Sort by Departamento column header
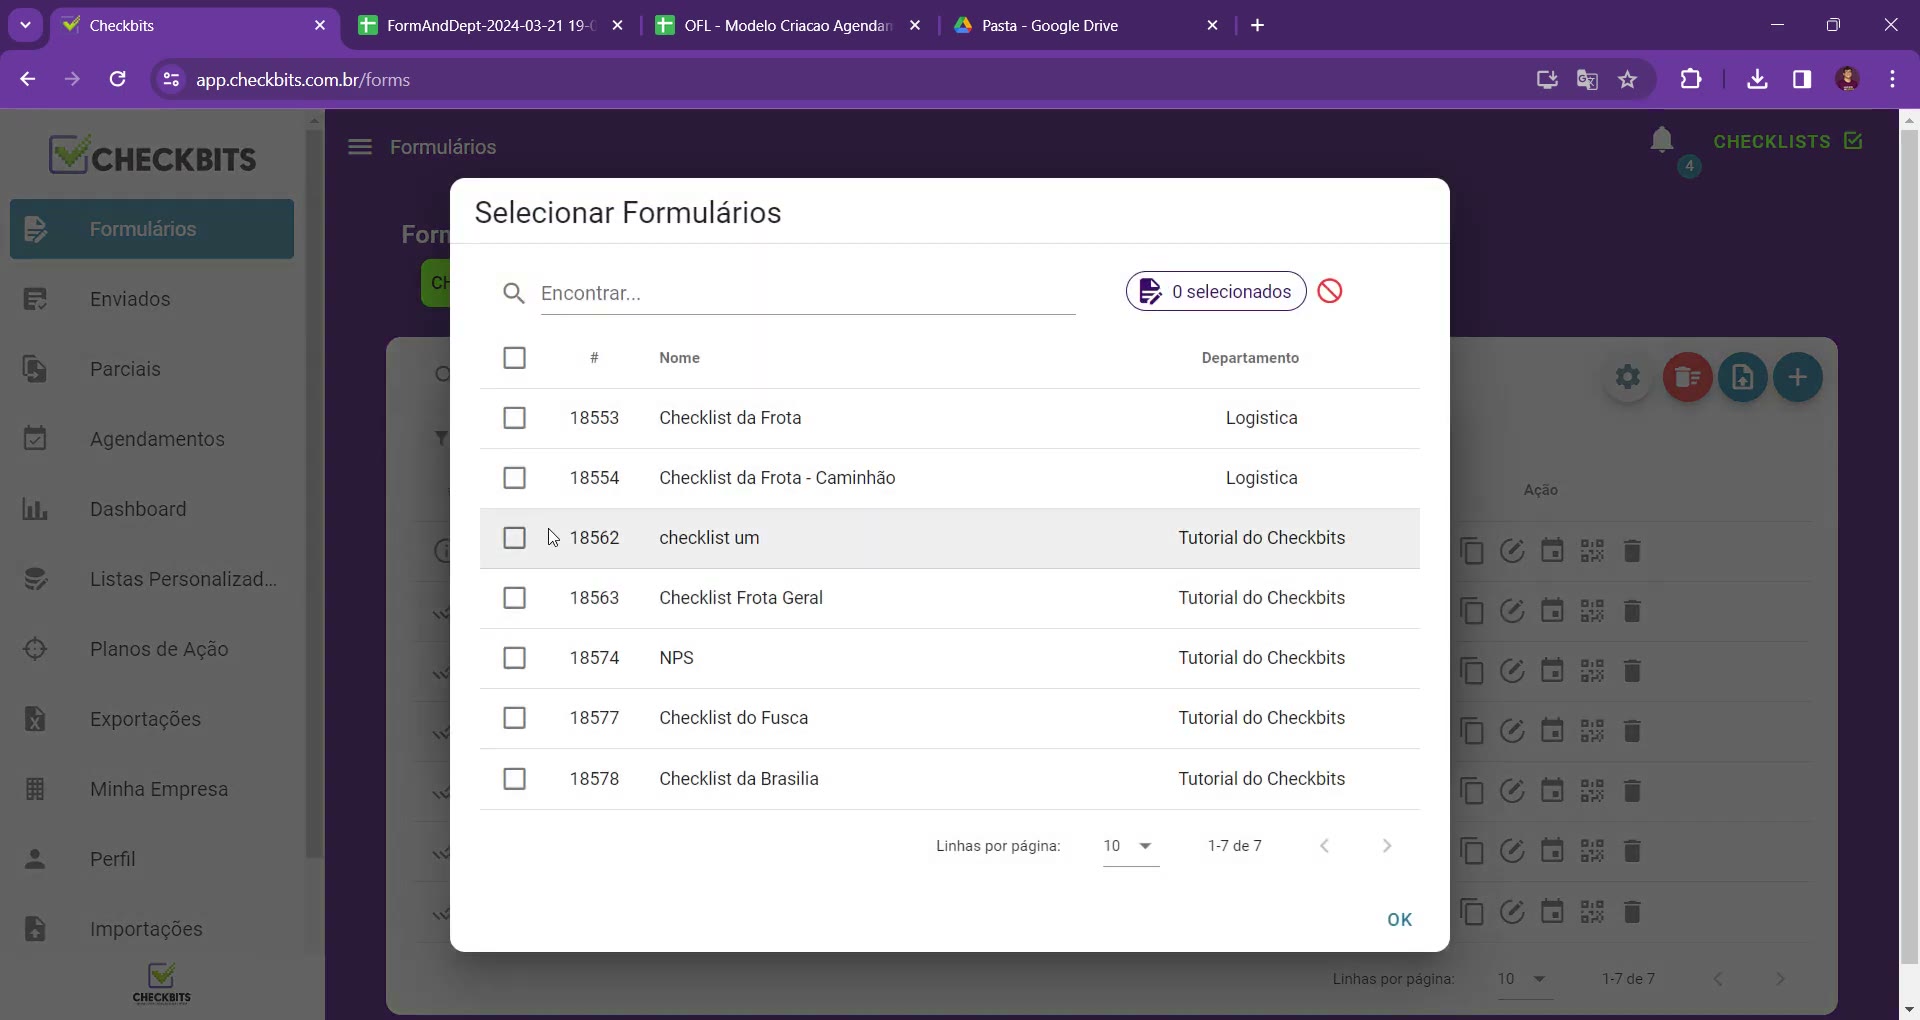 (x=1250, y=358)
